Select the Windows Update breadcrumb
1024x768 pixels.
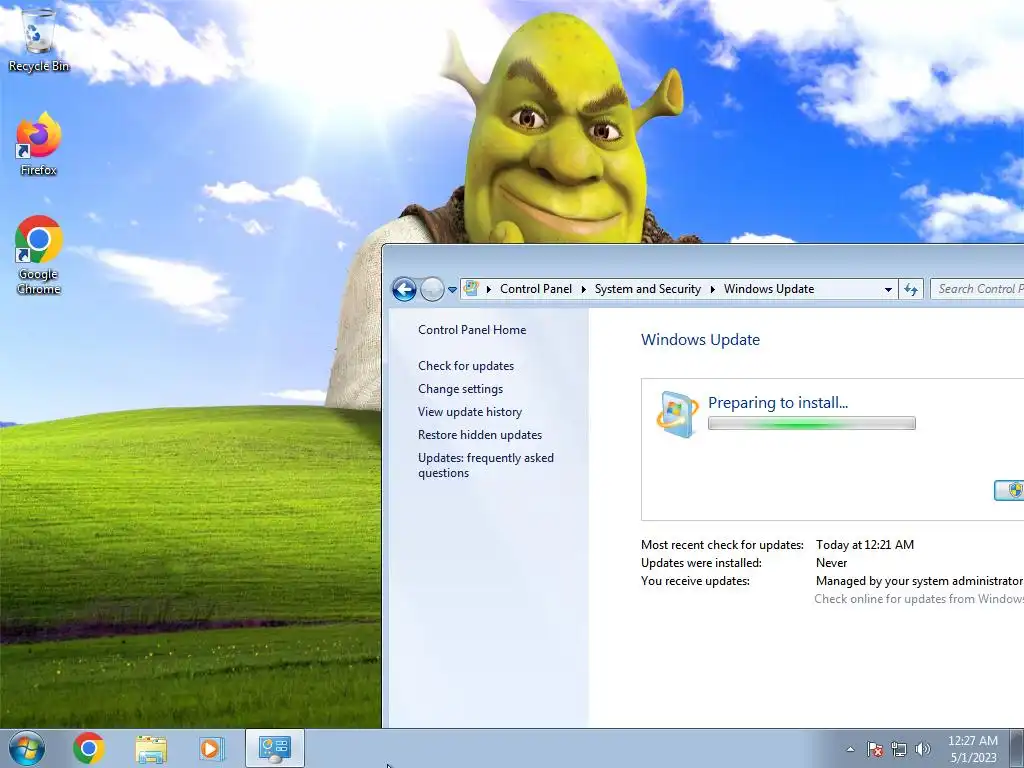click(x=769, y=289)
